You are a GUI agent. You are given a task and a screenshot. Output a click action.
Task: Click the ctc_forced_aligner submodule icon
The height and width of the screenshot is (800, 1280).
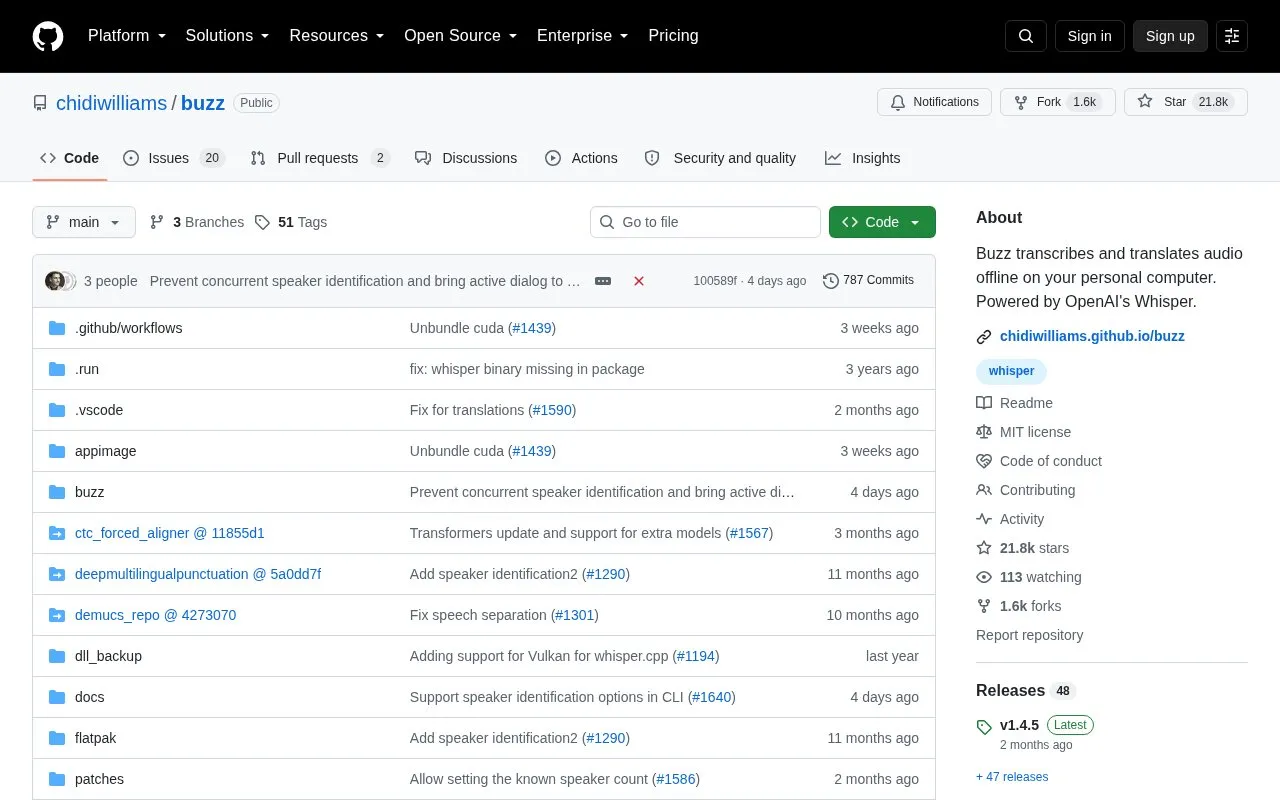click(x=57, y=533)
